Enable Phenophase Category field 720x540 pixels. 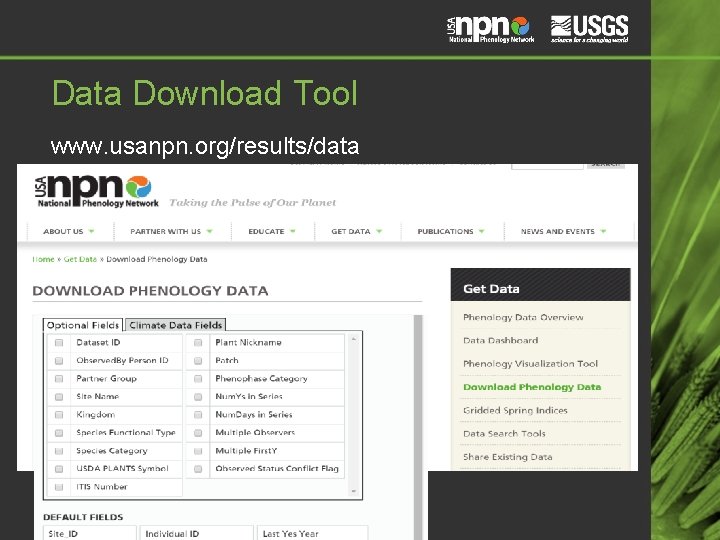pyautogui.click(x=198, y=379)
